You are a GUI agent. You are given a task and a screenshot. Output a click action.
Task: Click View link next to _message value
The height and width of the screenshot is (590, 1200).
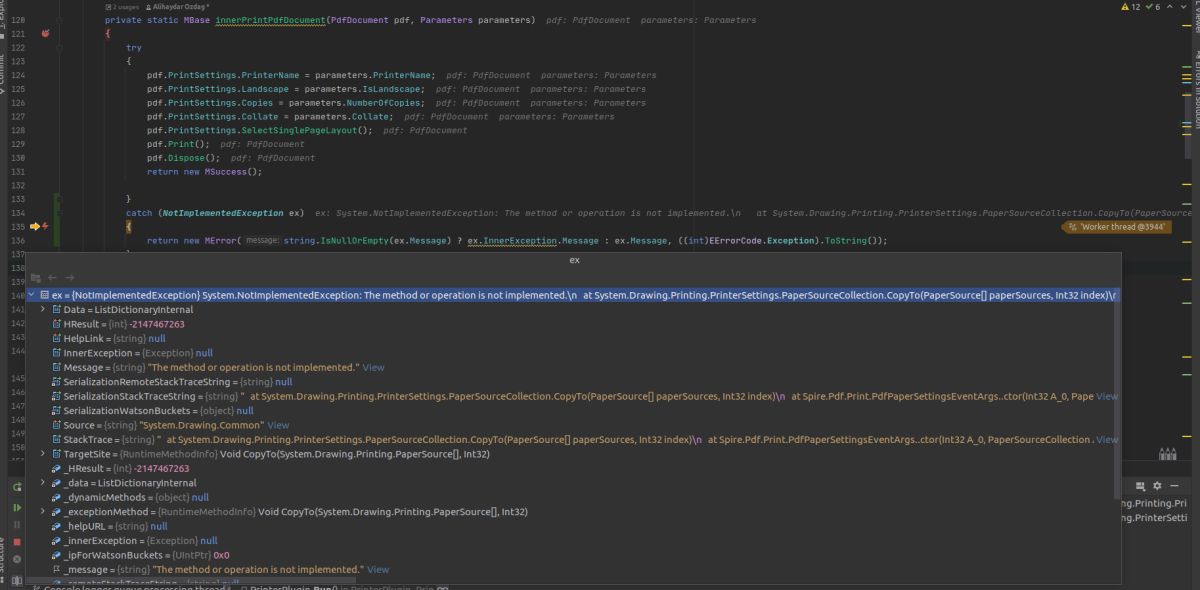(x=378, y=569)
